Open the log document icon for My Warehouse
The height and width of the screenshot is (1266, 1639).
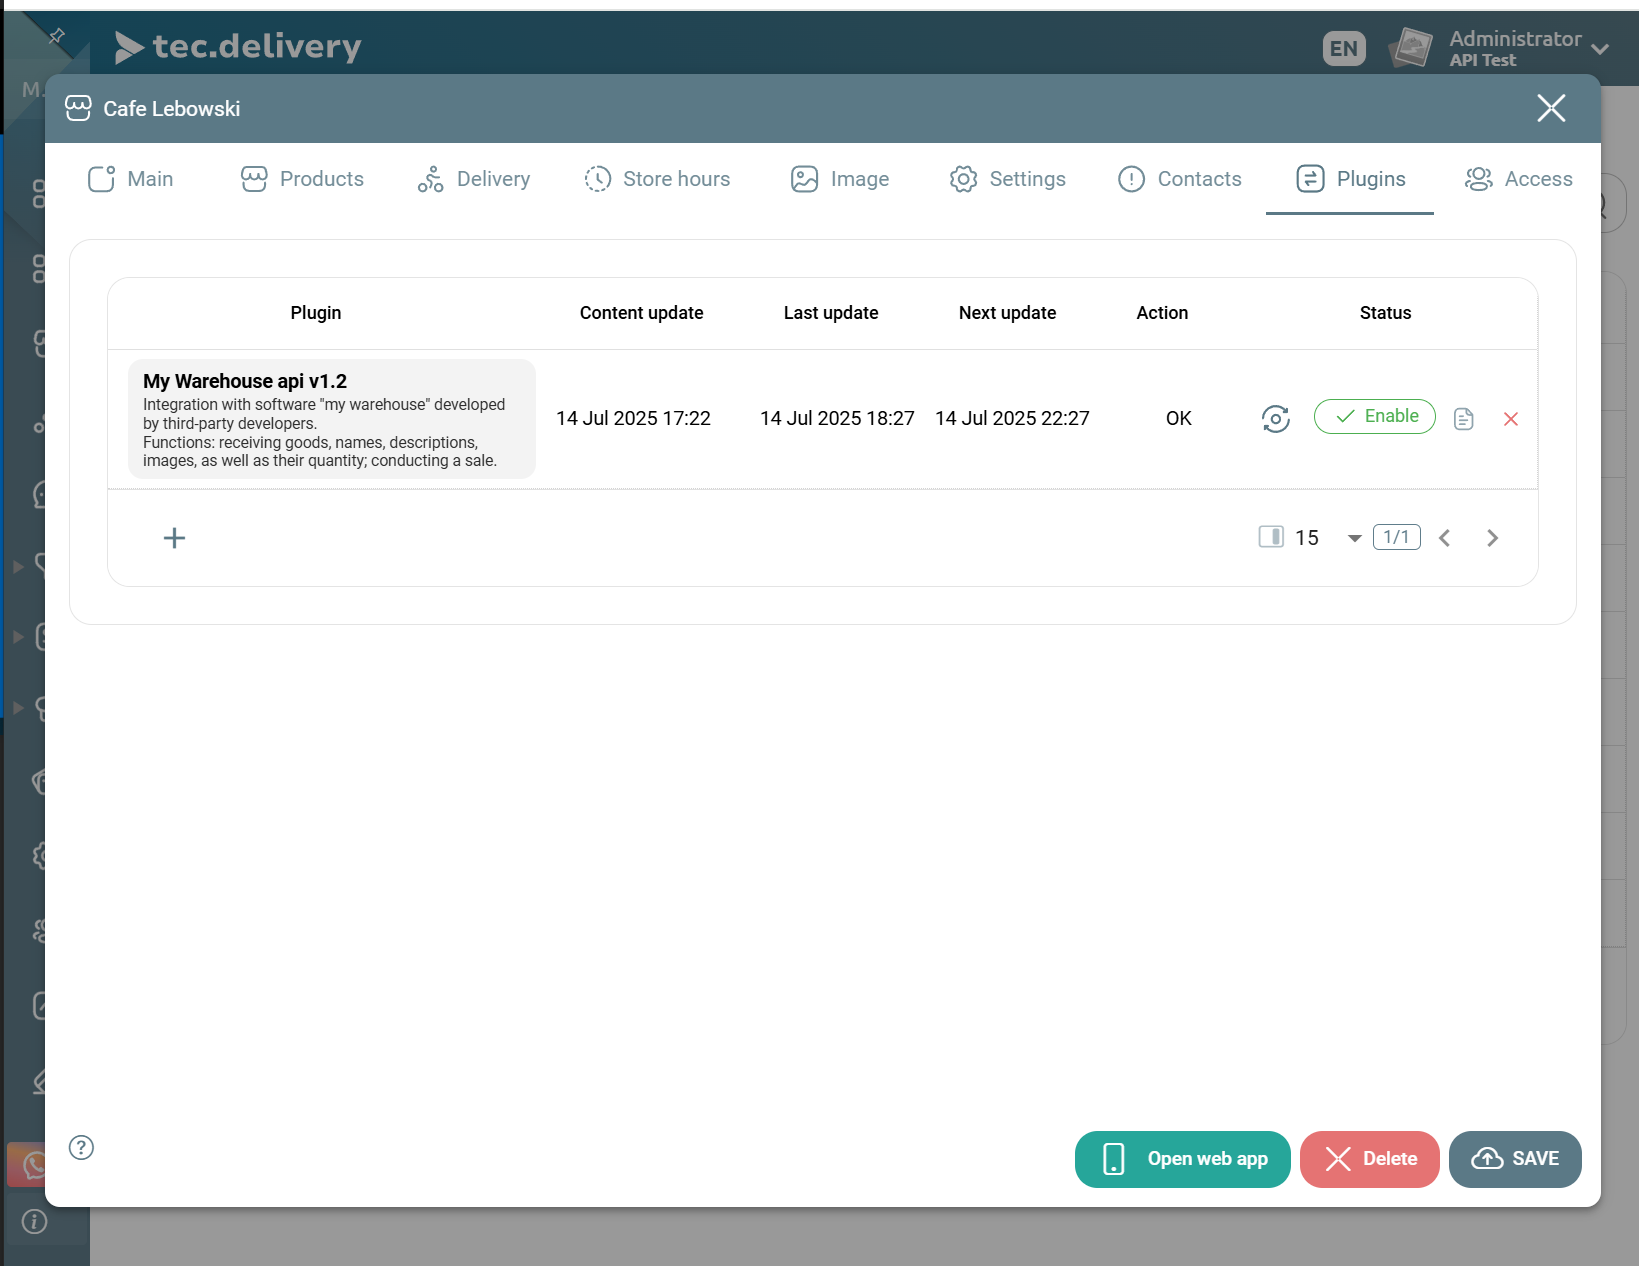[x=1464, y=419]
